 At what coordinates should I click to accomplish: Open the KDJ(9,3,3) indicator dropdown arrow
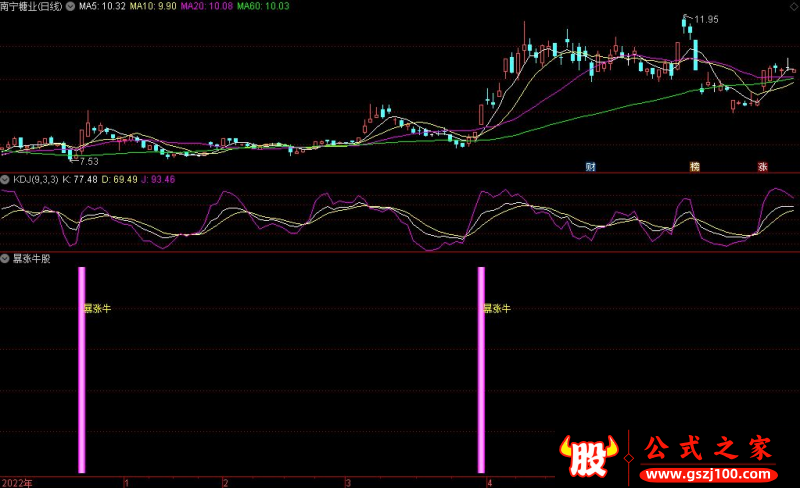point(5,179)
